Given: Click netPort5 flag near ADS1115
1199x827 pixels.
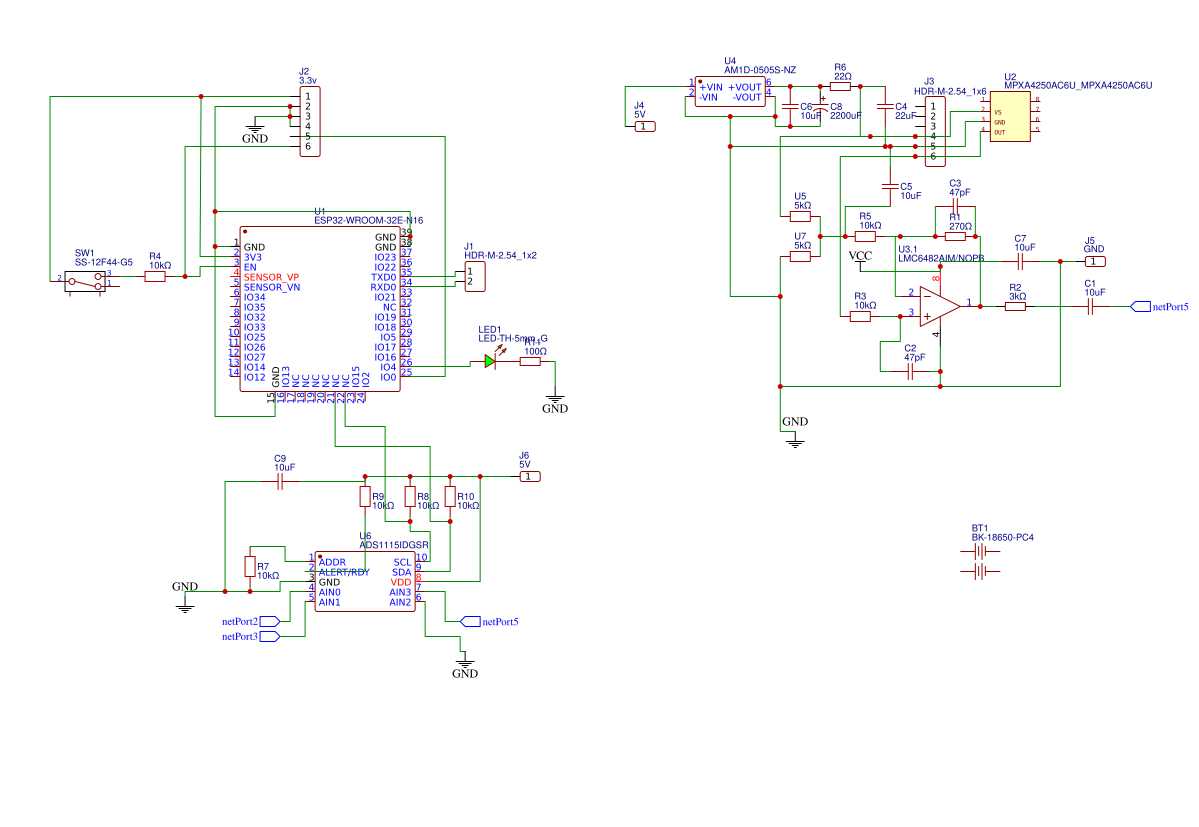Looking at the screenshot, I should (x=470, y=621).
